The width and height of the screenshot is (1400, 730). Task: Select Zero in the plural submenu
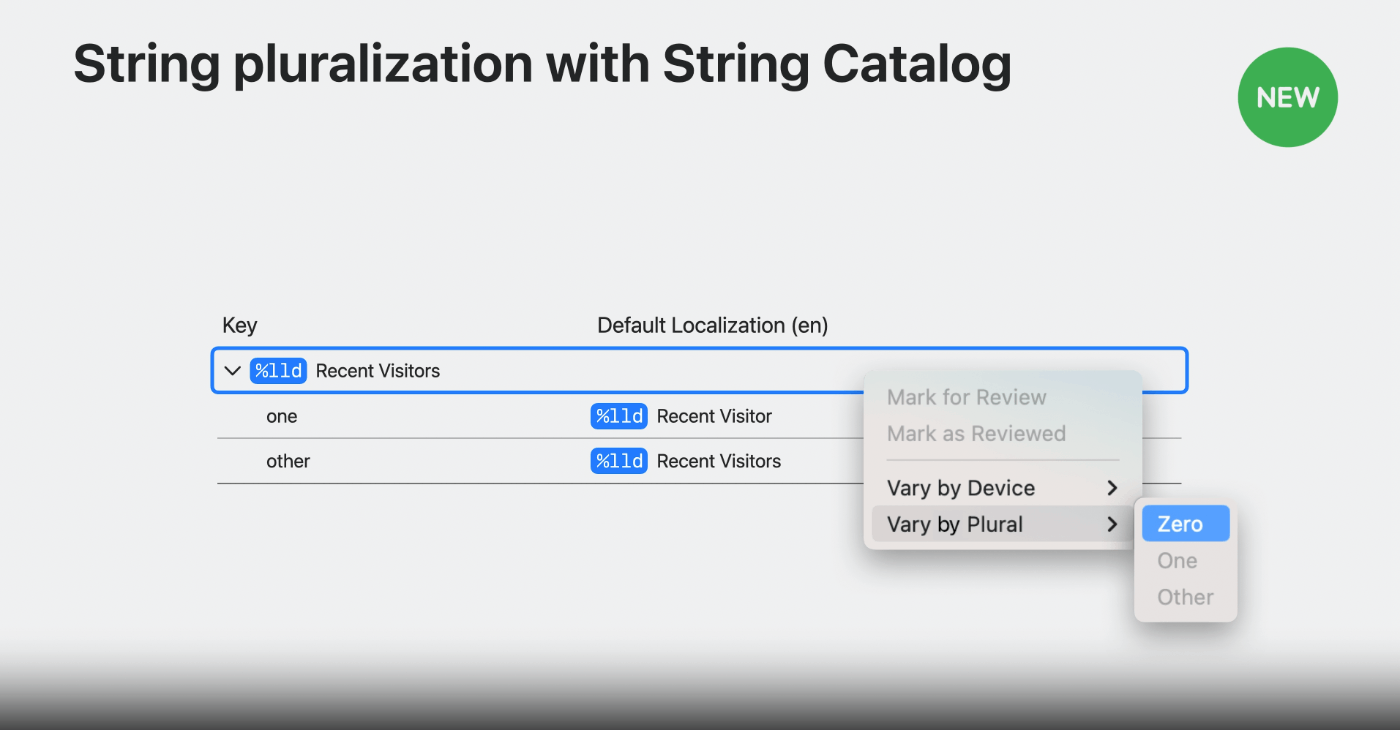click(1186, 524)
